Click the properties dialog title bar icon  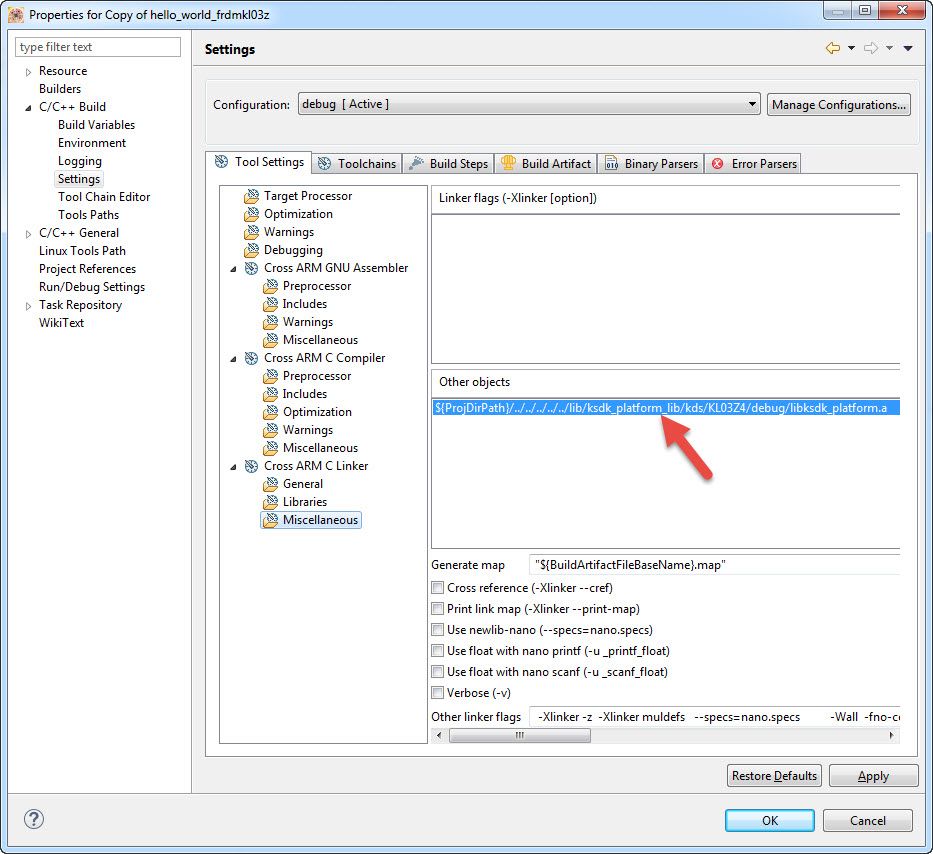coord(16,15)
